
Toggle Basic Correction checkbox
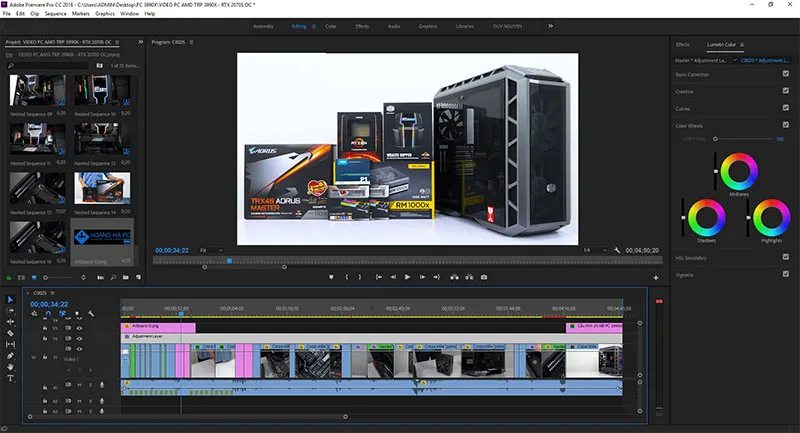tap(786, 73)
